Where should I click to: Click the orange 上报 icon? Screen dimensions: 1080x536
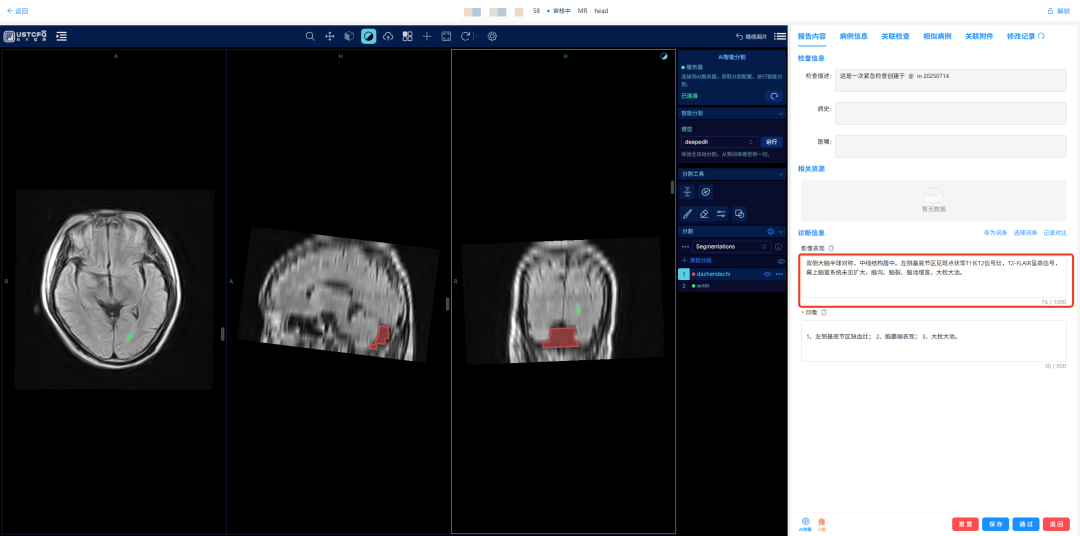point(821,524)
